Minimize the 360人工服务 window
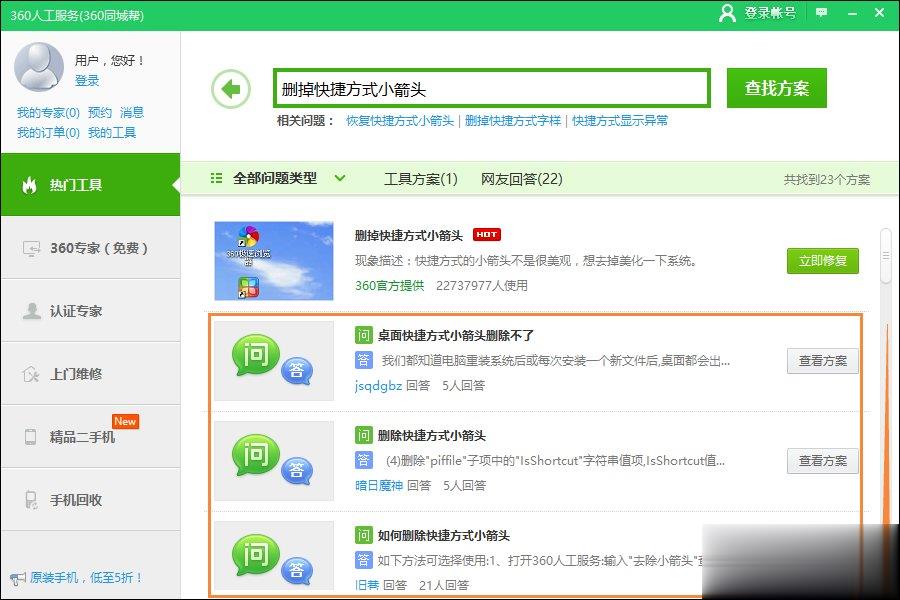Screen dimensions: 900x600 click(852, 13)
